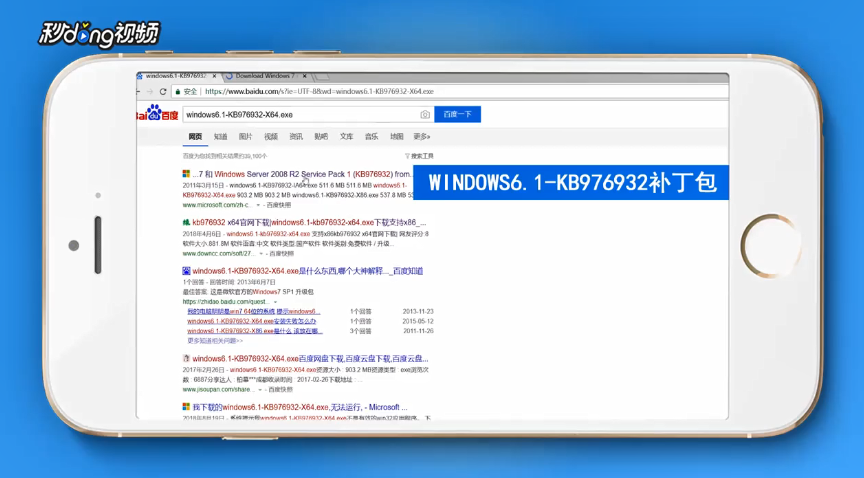Open a new browser tab

321,76
